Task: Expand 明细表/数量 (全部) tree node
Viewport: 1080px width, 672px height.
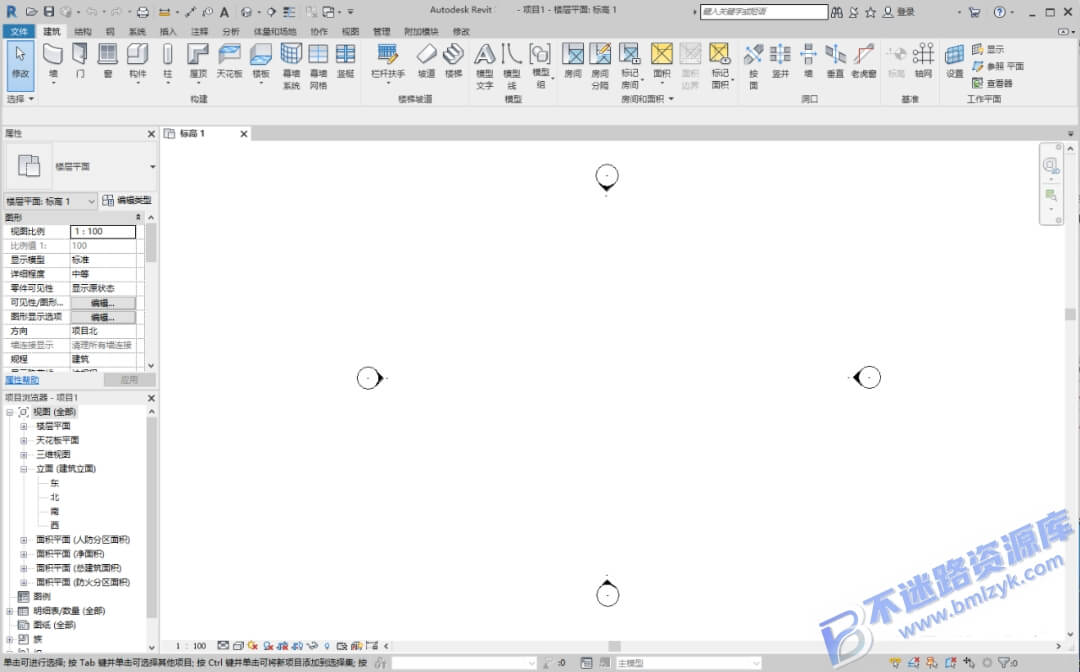Action: 10,611
